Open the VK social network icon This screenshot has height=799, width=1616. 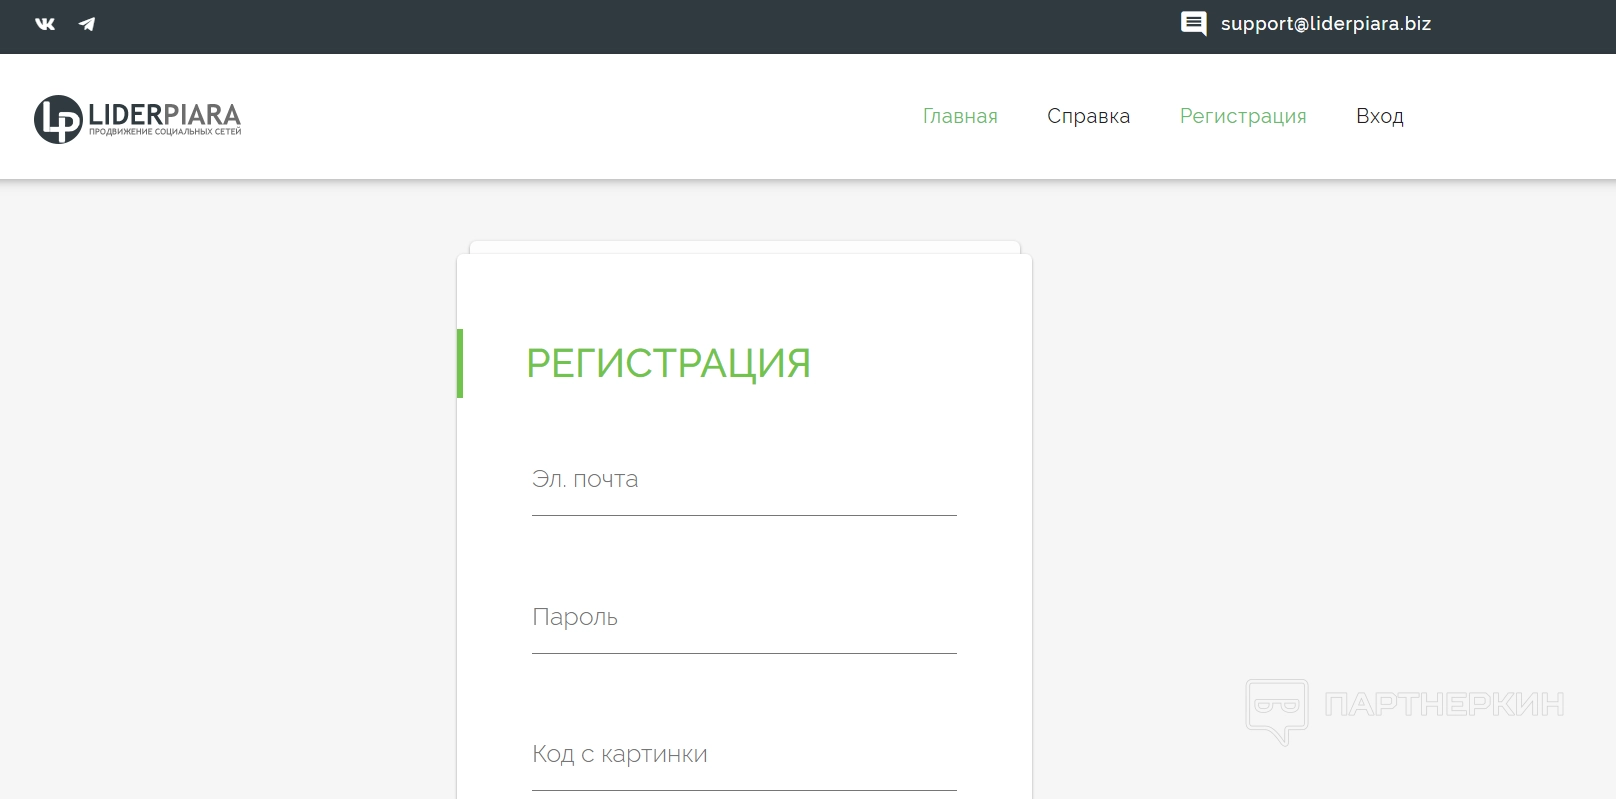tap(45, 24)
